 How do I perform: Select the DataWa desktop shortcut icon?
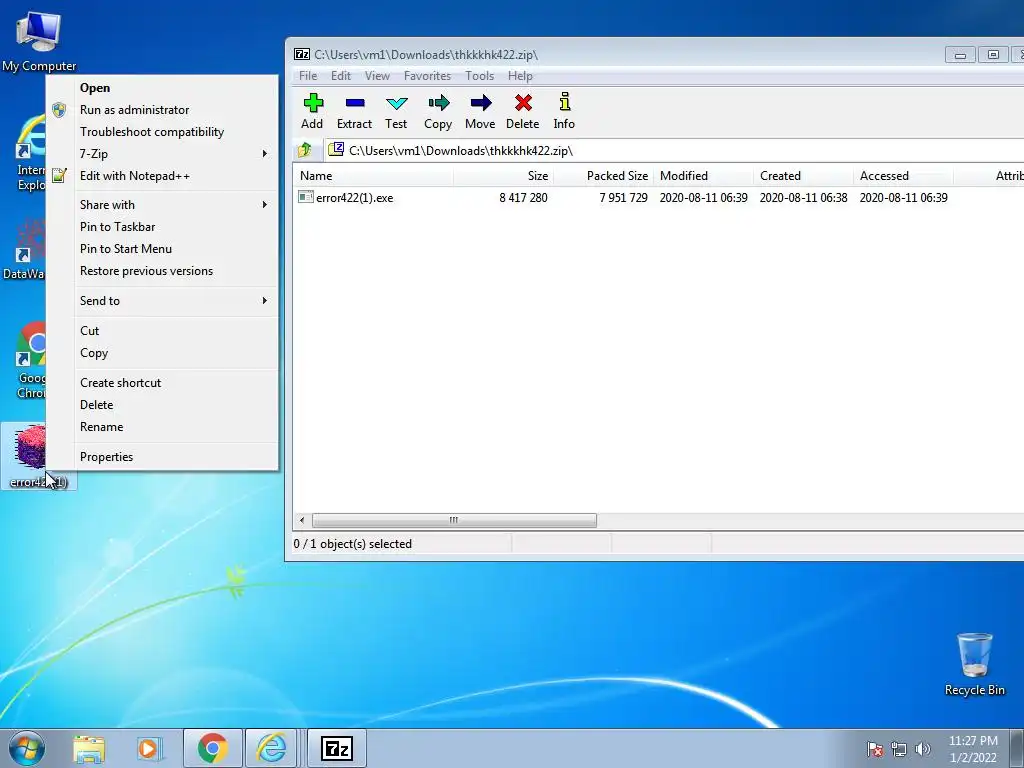click(x=24, y=249)
